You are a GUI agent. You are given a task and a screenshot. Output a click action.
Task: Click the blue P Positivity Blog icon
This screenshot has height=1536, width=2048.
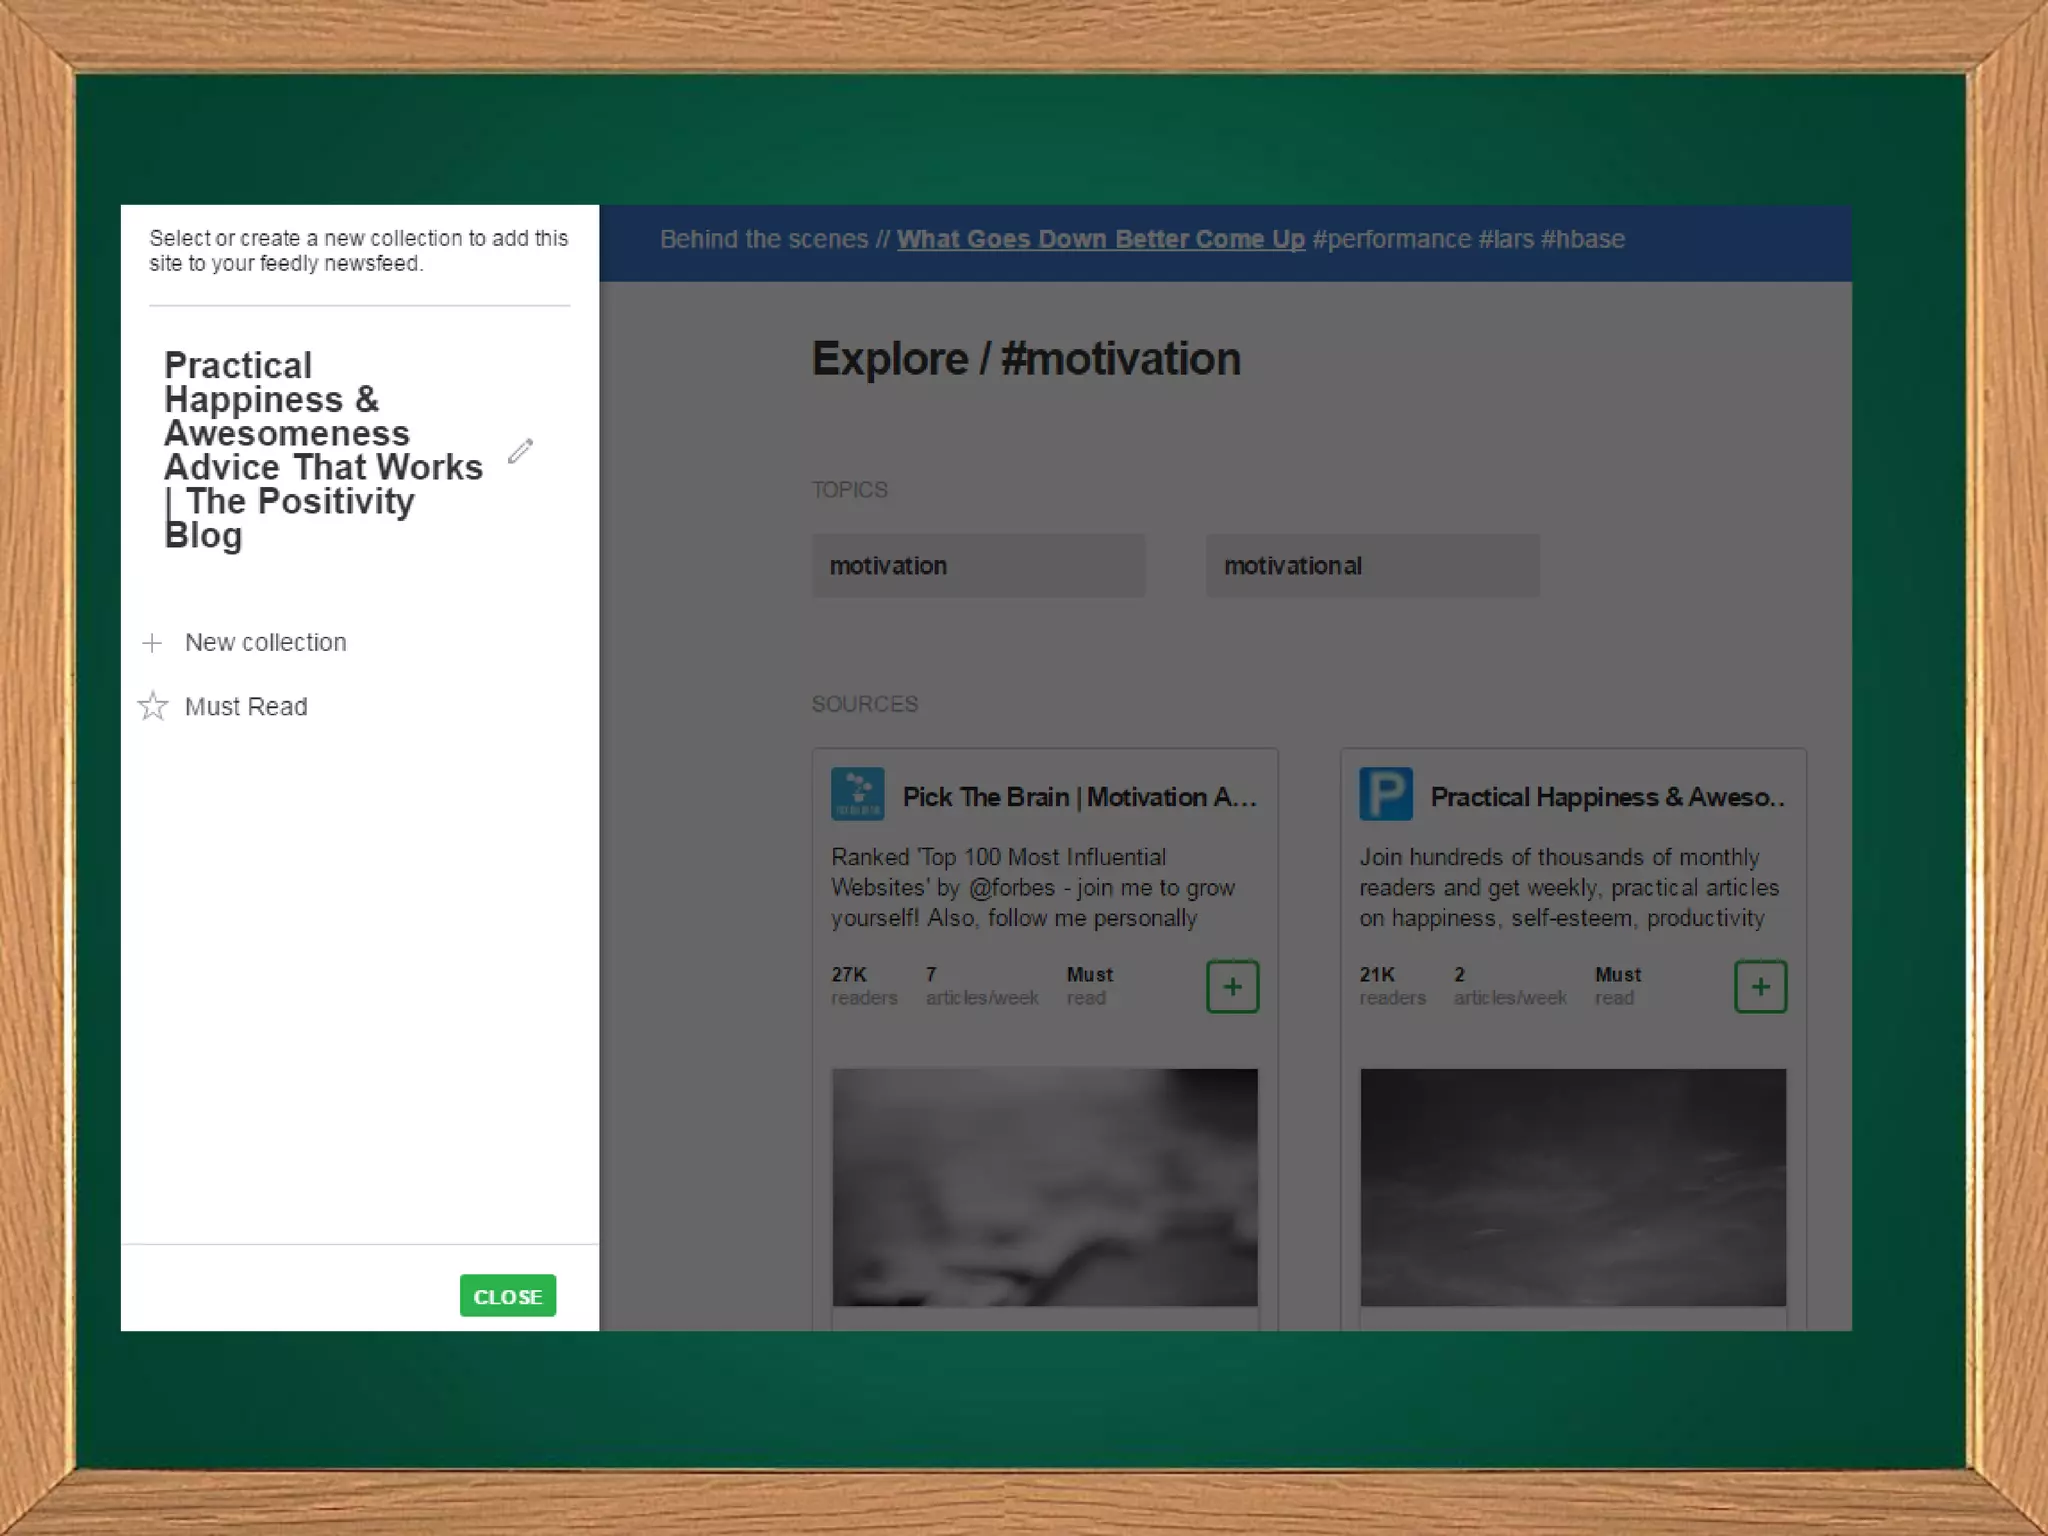tap(1385, 794)
